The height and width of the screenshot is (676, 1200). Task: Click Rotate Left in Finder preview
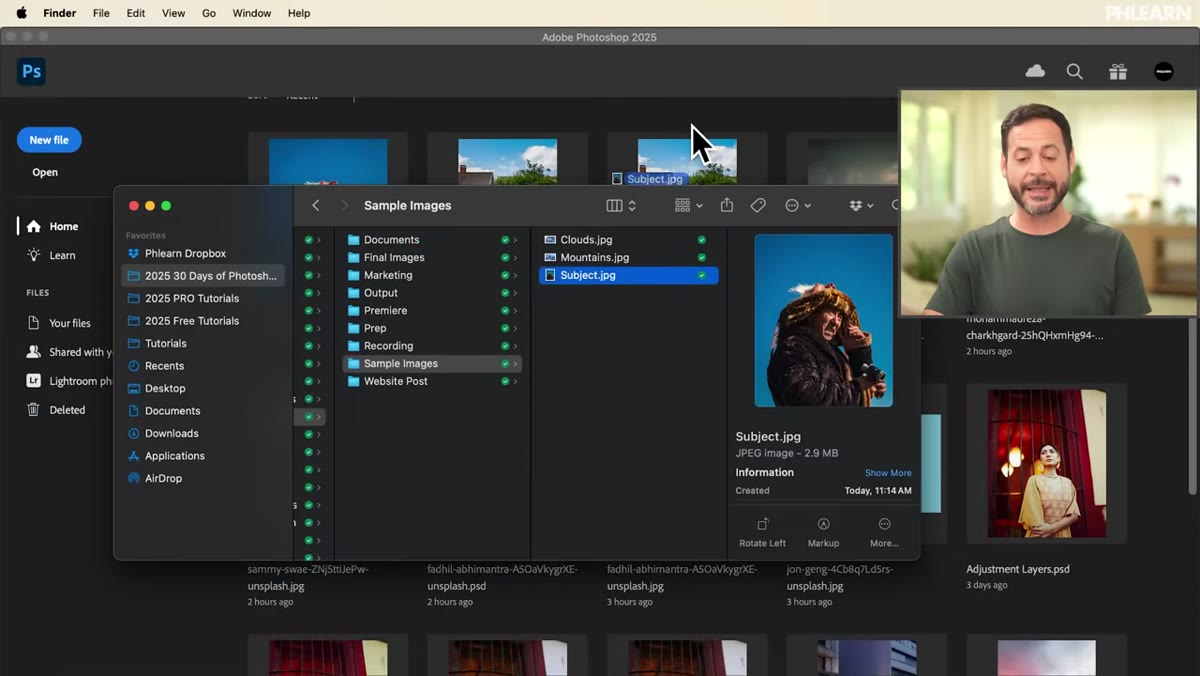tap(762, 532)
